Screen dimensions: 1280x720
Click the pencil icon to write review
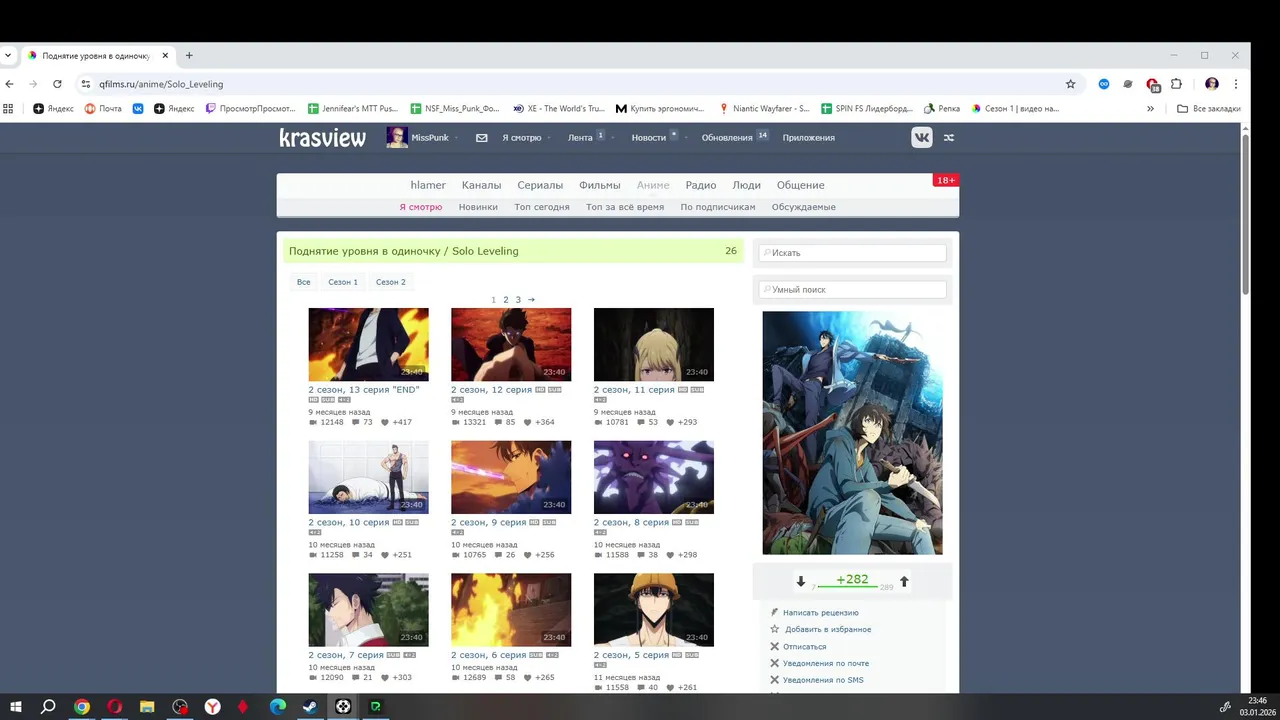tap(774, 612)
